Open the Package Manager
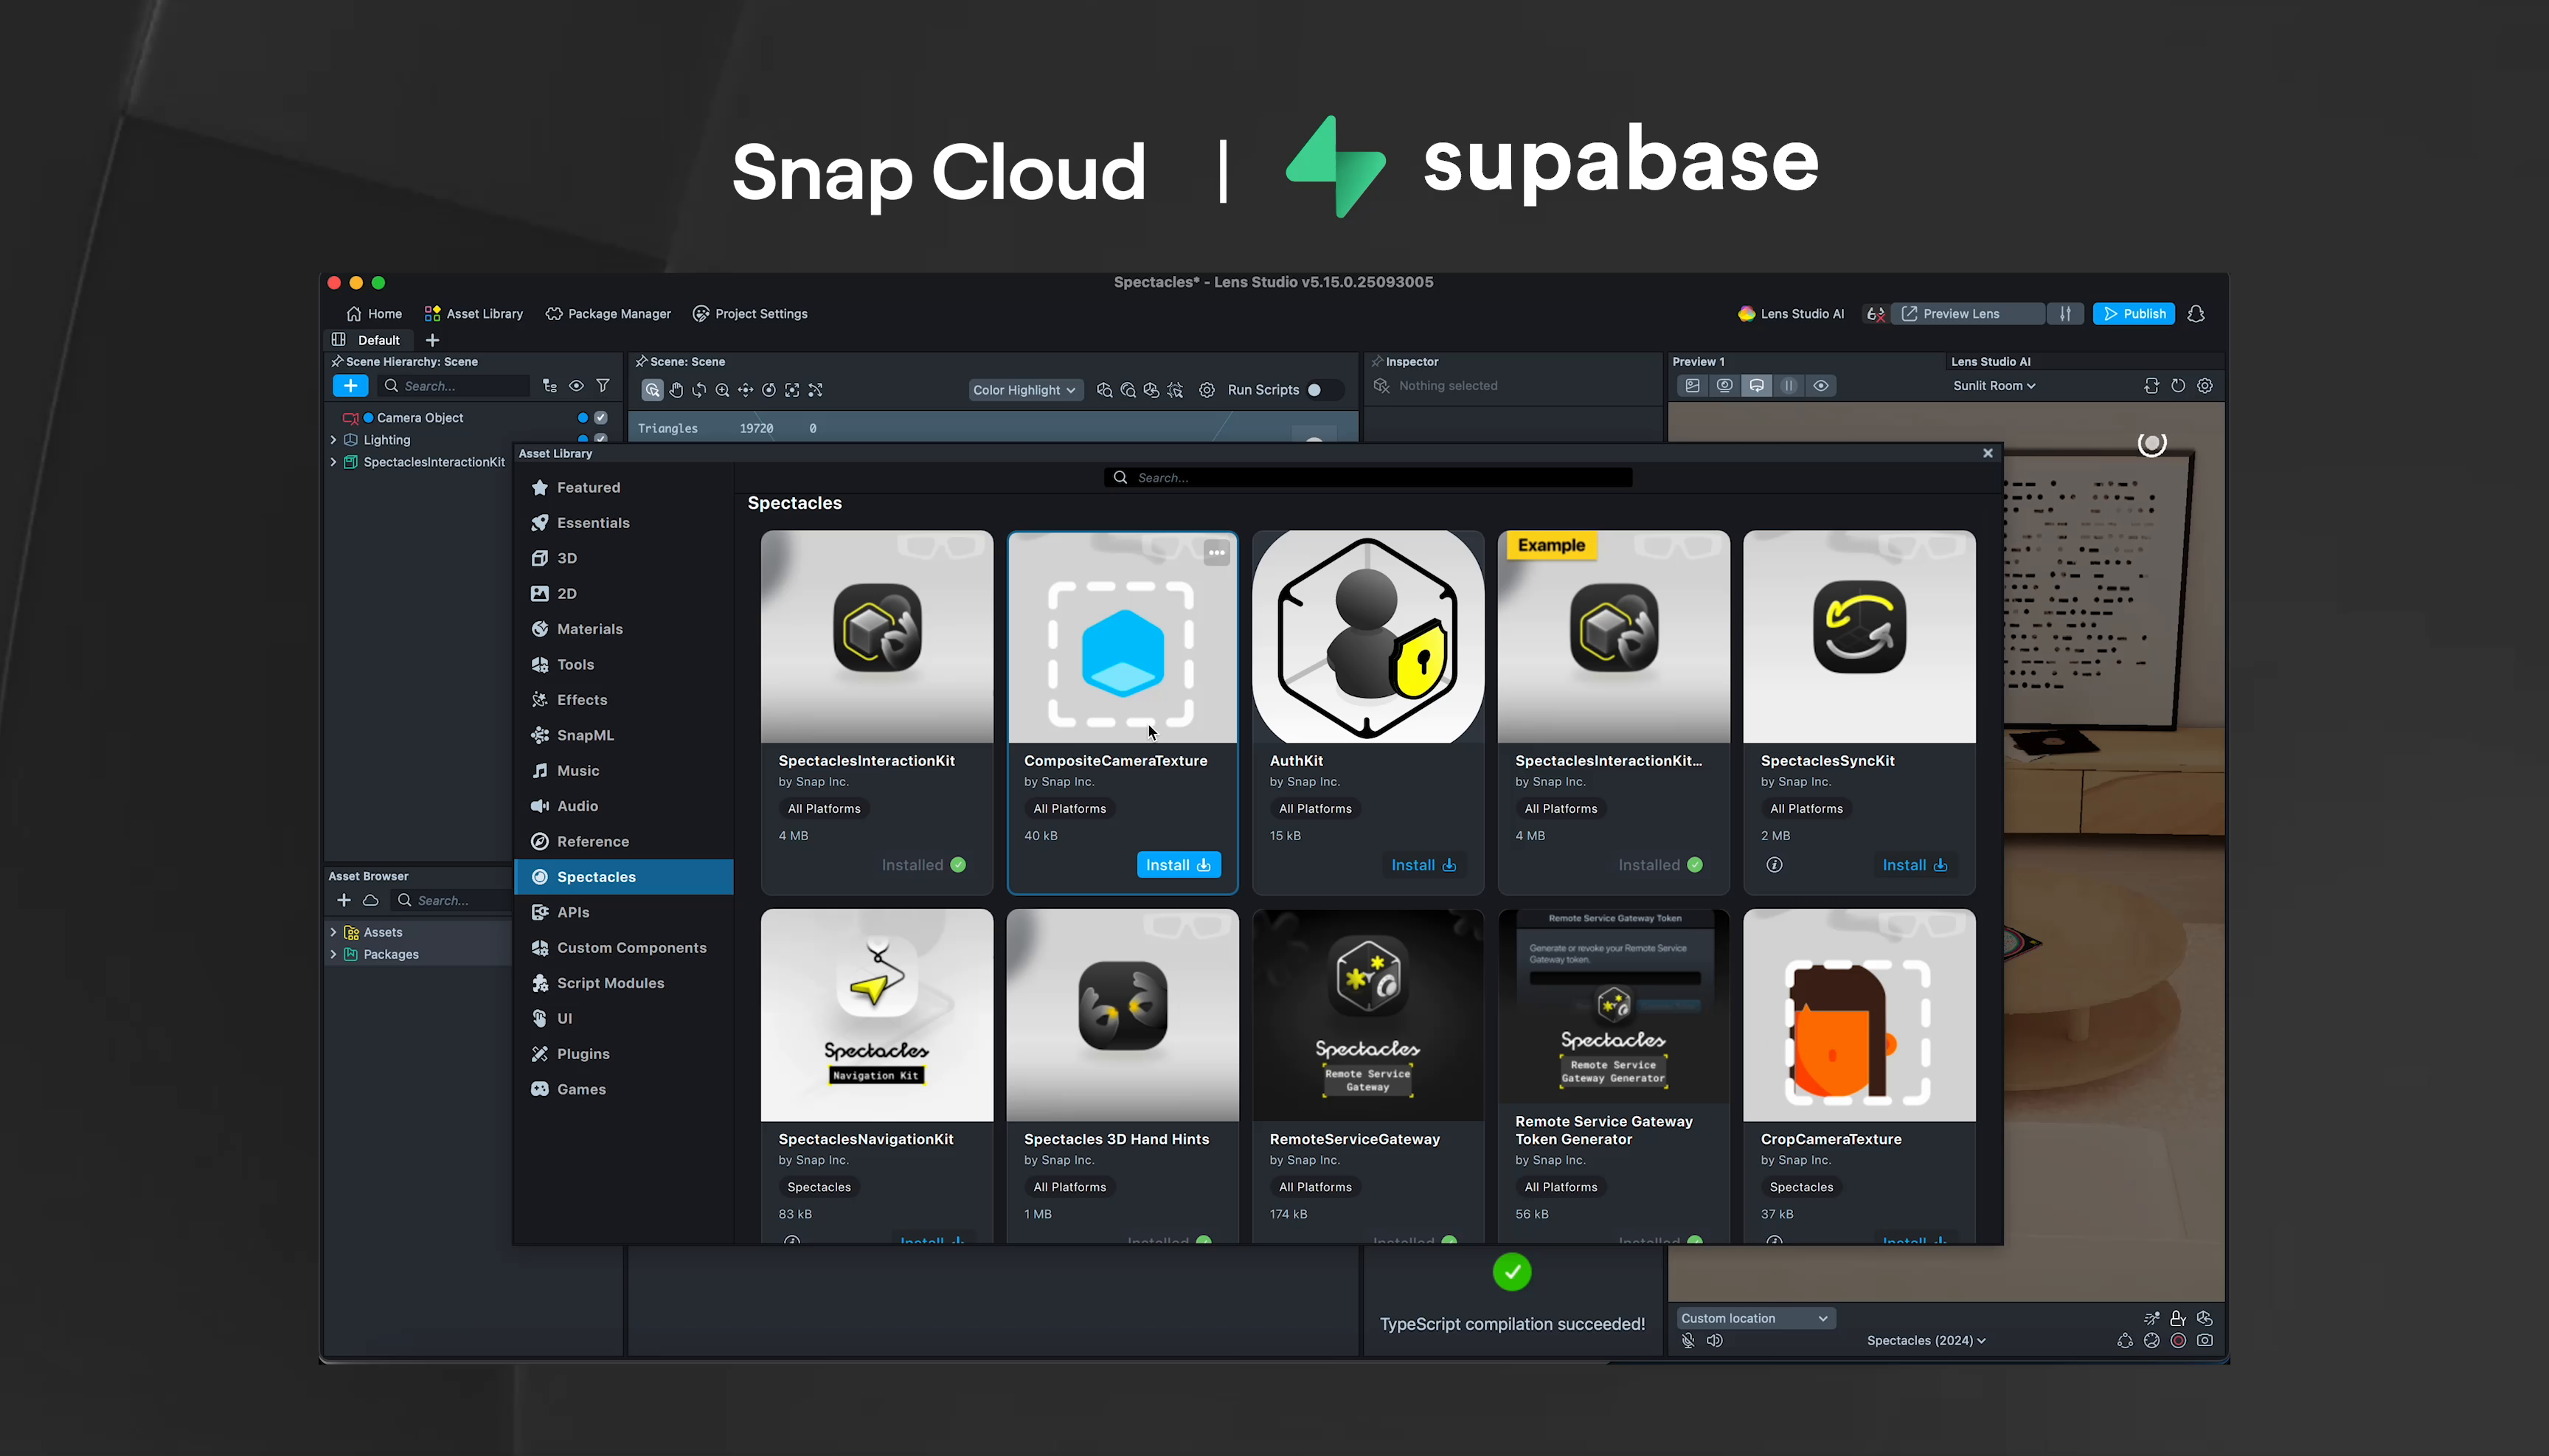Viewport: 2549px width, 1456px height. [x=608, y=314]
